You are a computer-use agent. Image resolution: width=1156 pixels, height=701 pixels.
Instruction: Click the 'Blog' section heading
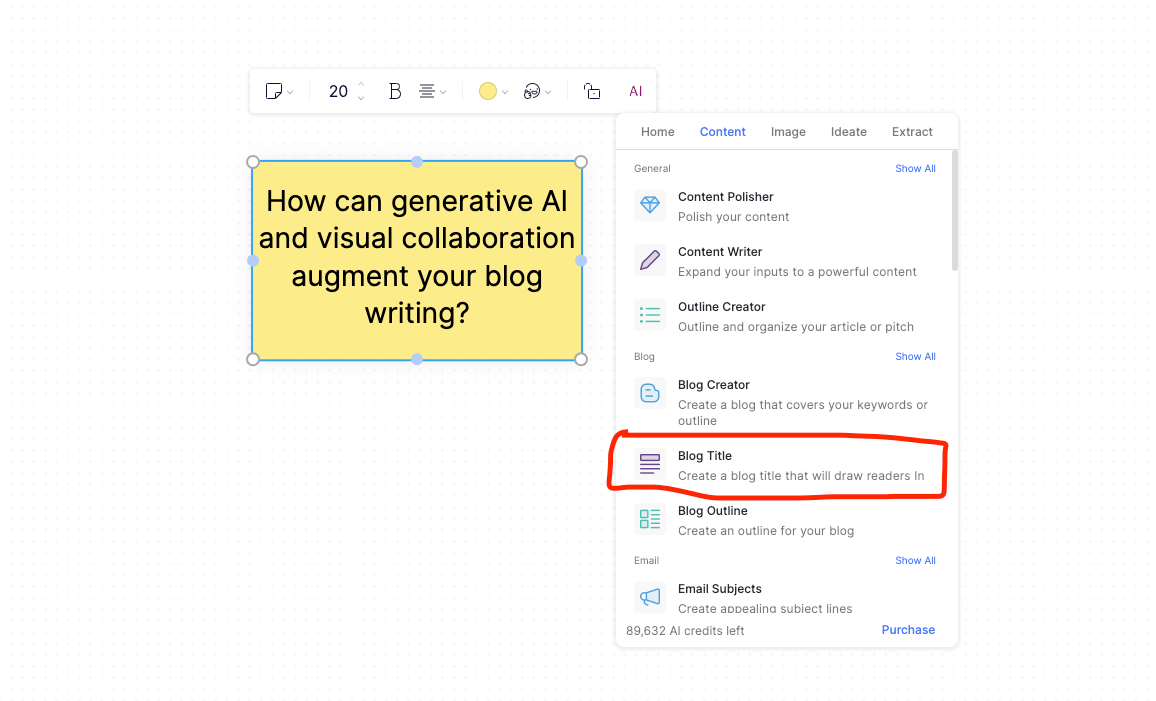point(644,357)
